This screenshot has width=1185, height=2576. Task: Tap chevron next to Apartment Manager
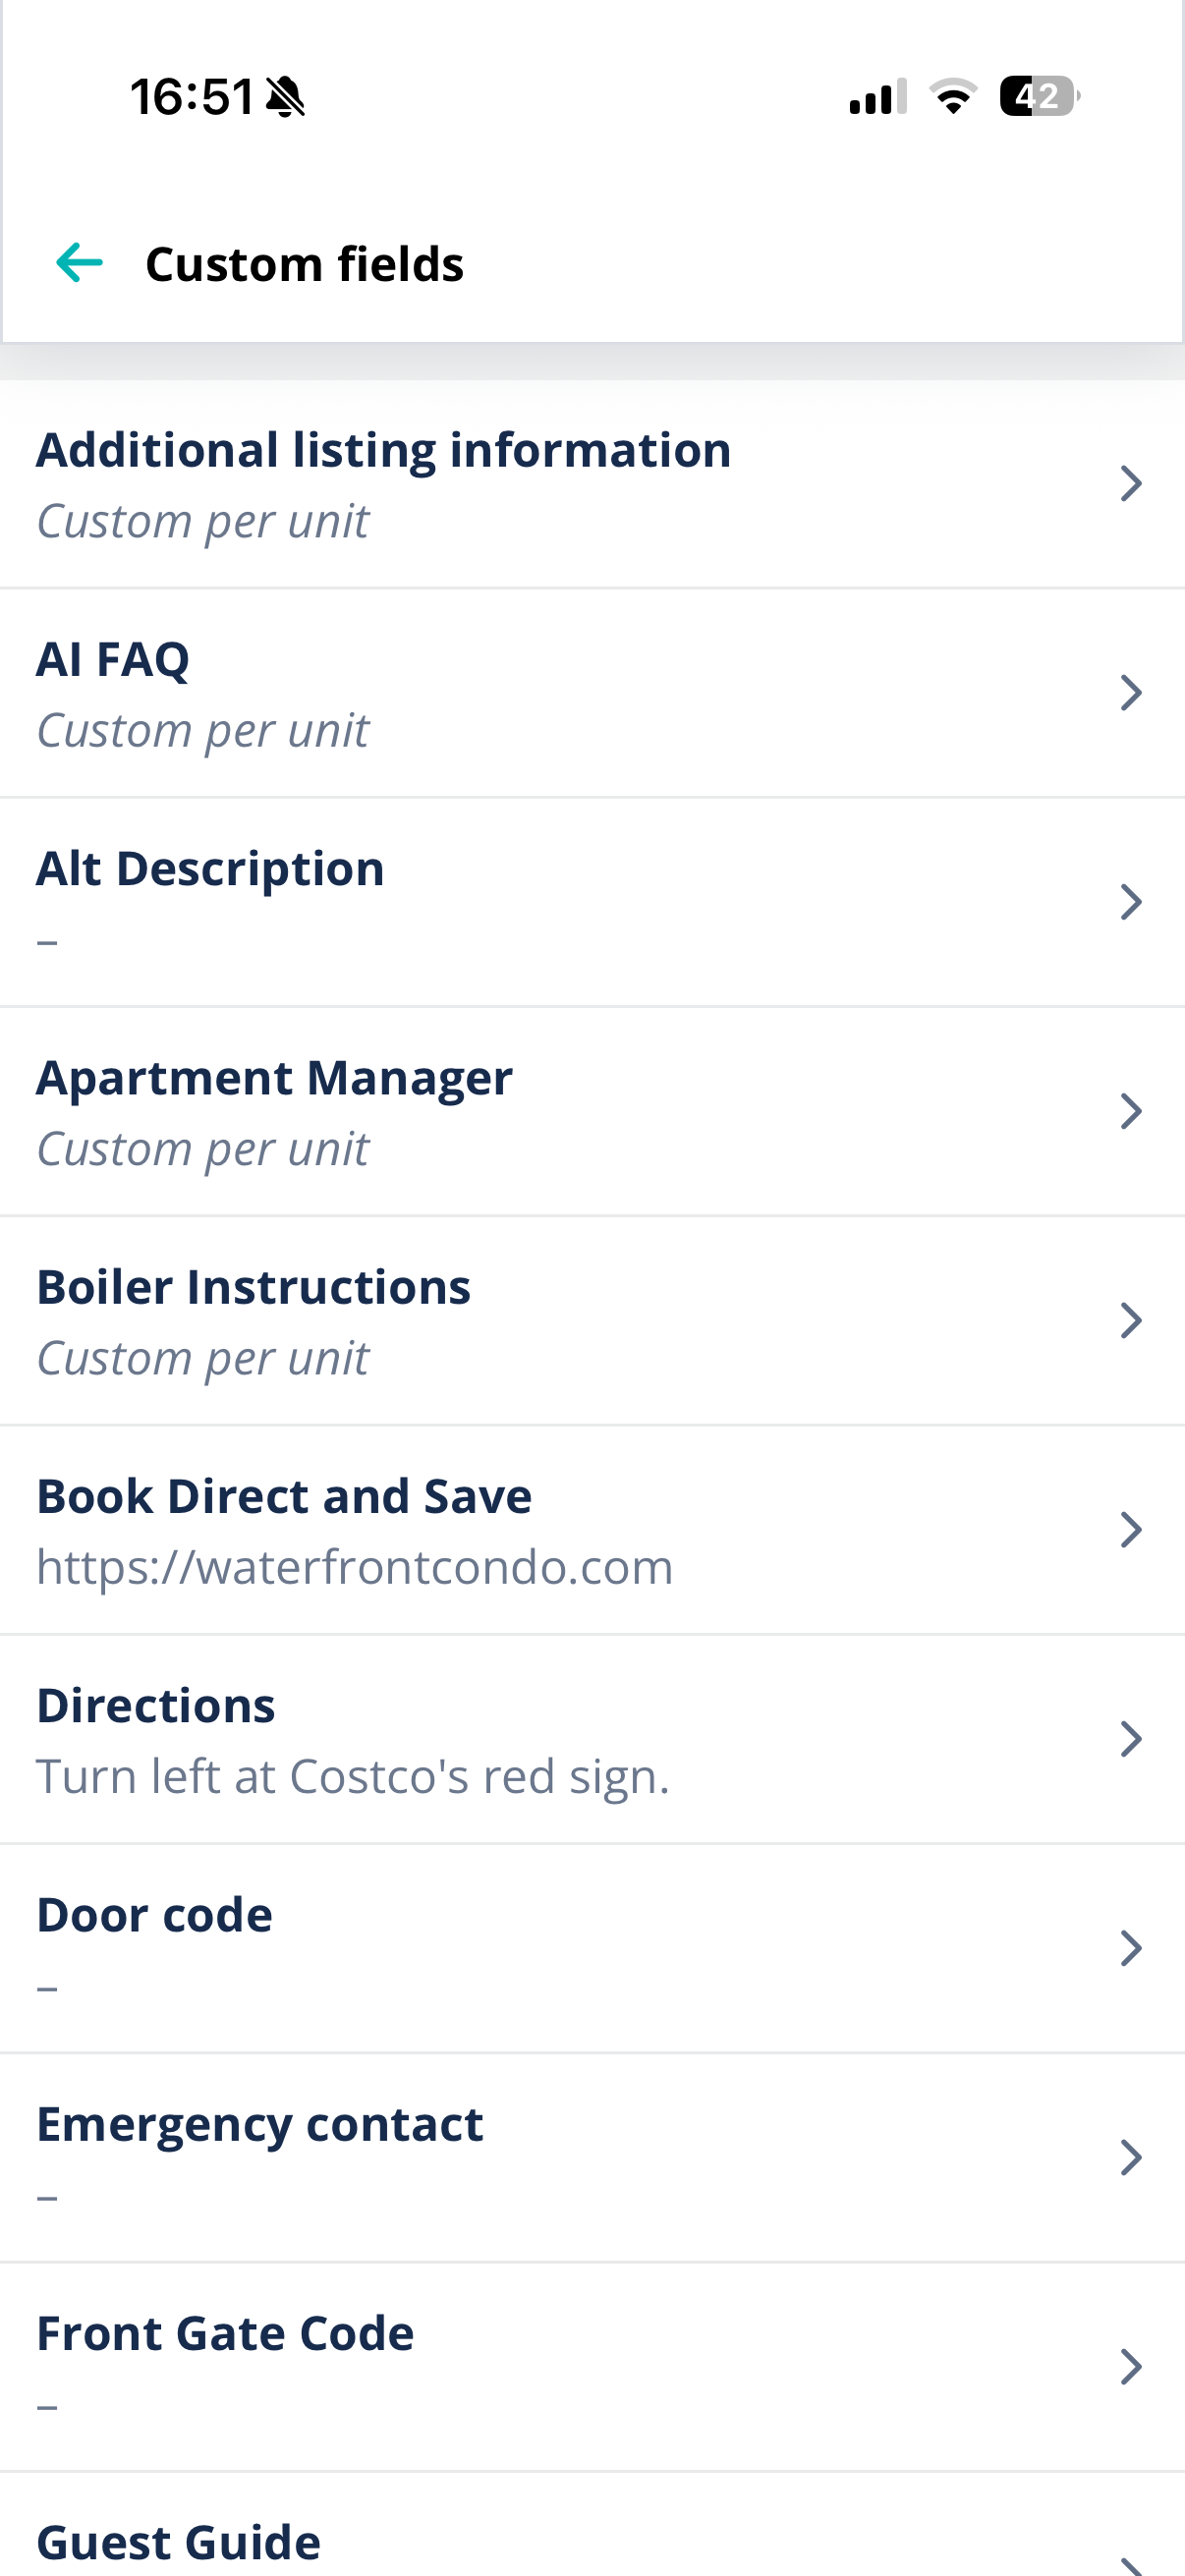tap(1131, 1111)
